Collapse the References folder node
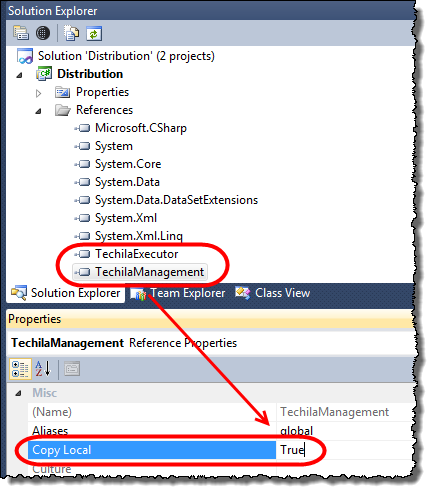Image resolution: width=434 pixels, height=495 pixels. point(39,111)
